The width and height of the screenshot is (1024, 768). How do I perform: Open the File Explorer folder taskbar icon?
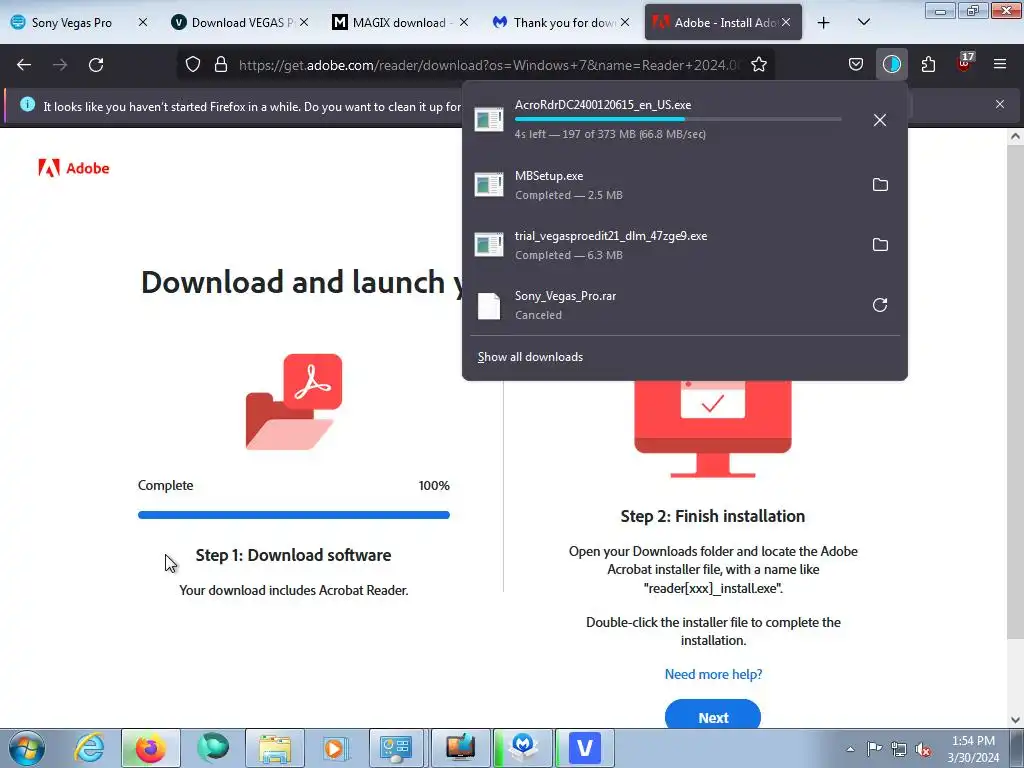click(275, 748)
